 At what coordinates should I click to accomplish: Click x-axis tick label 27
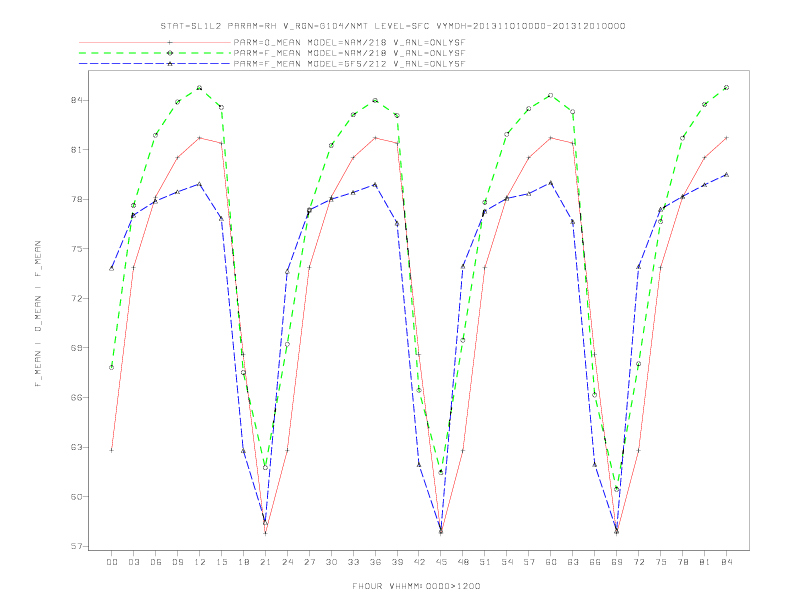click(x=309, y=562)
